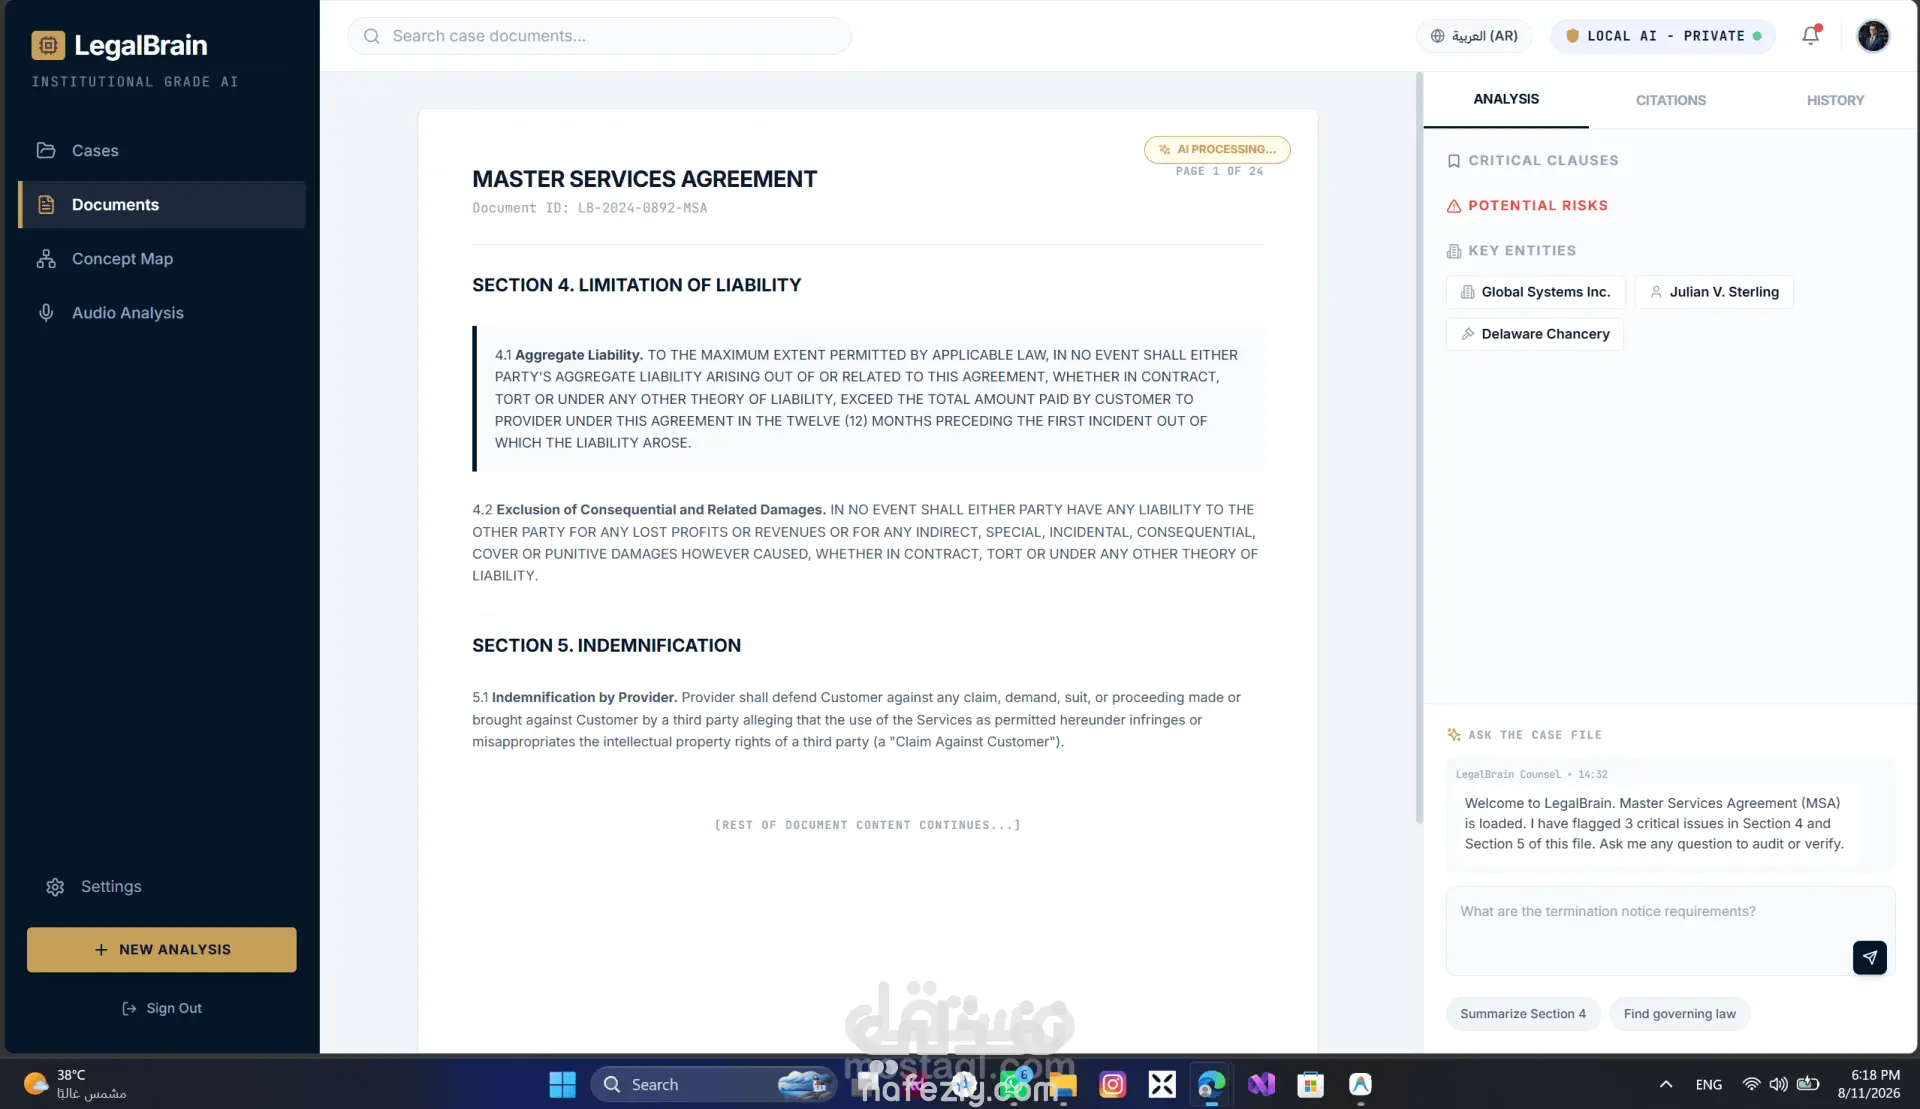
Task: Click the Local AI - Private badge
Action: click(x=1663, y=36)
